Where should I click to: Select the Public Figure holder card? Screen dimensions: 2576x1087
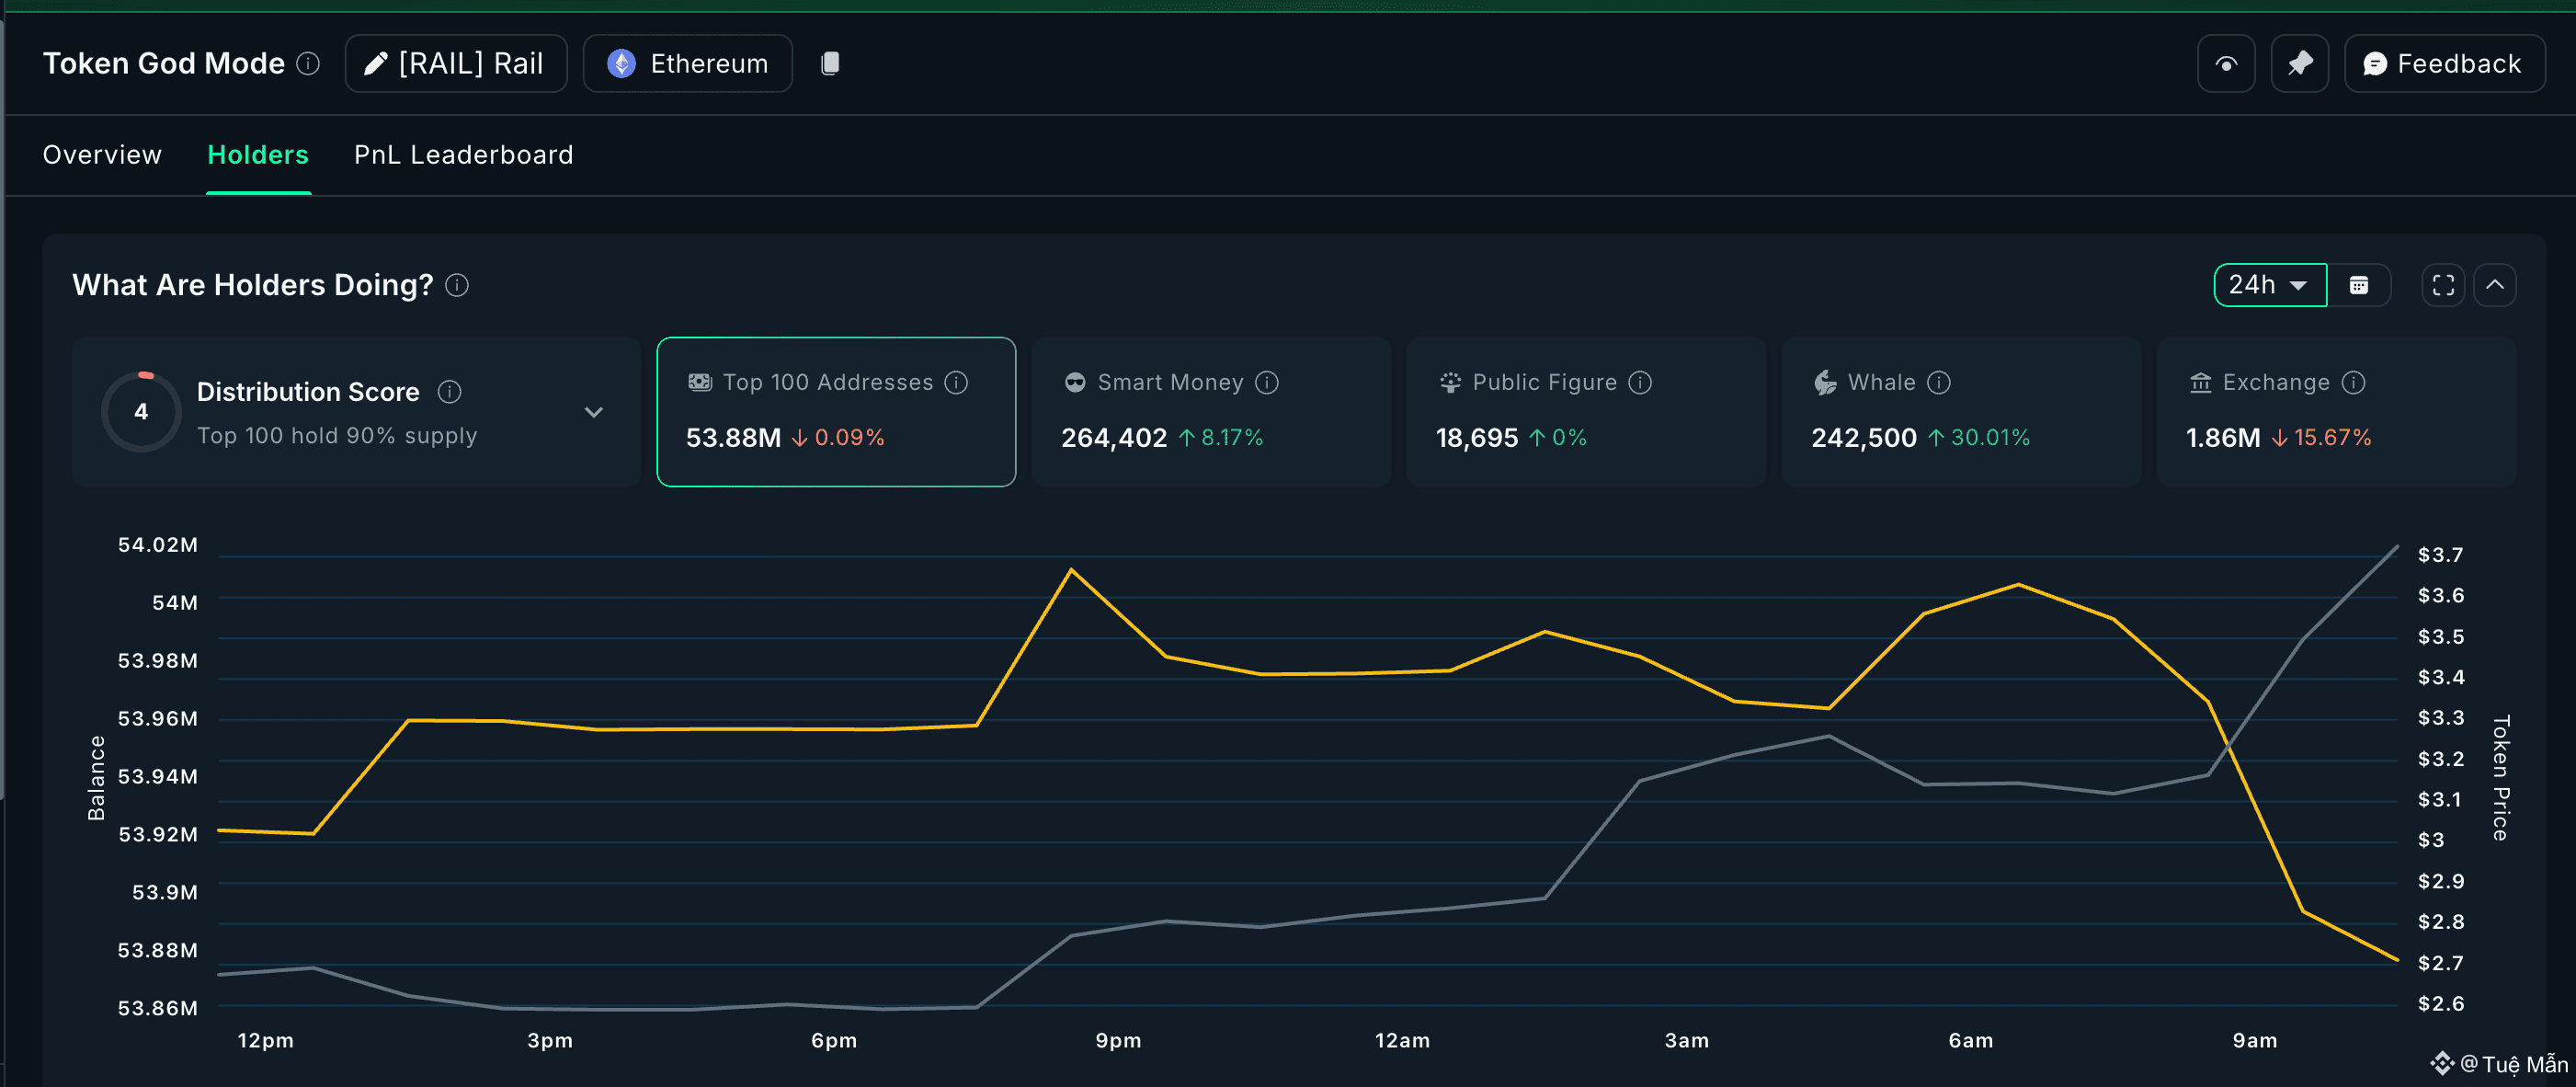pos(1585,411)
